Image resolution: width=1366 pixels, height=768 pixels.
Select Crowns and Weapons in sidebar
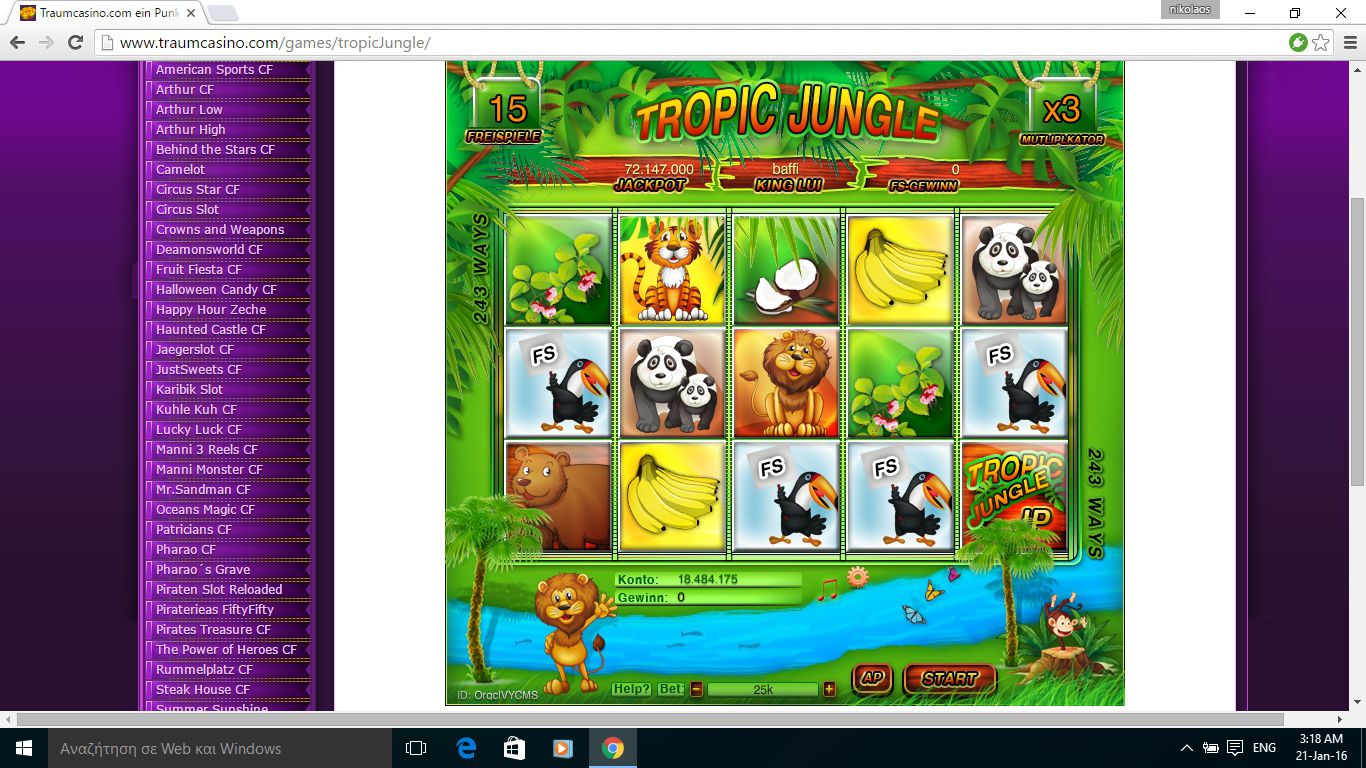point(220,229)
